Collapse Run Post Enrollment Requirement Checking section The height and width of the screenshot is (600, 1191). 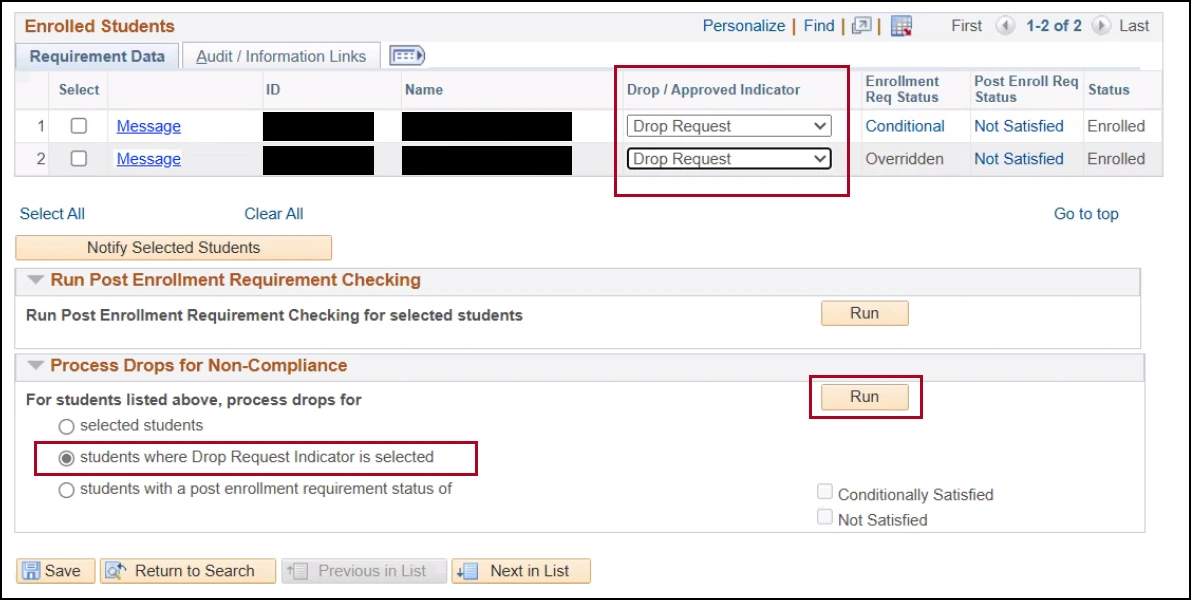click(x=36, y=279)
